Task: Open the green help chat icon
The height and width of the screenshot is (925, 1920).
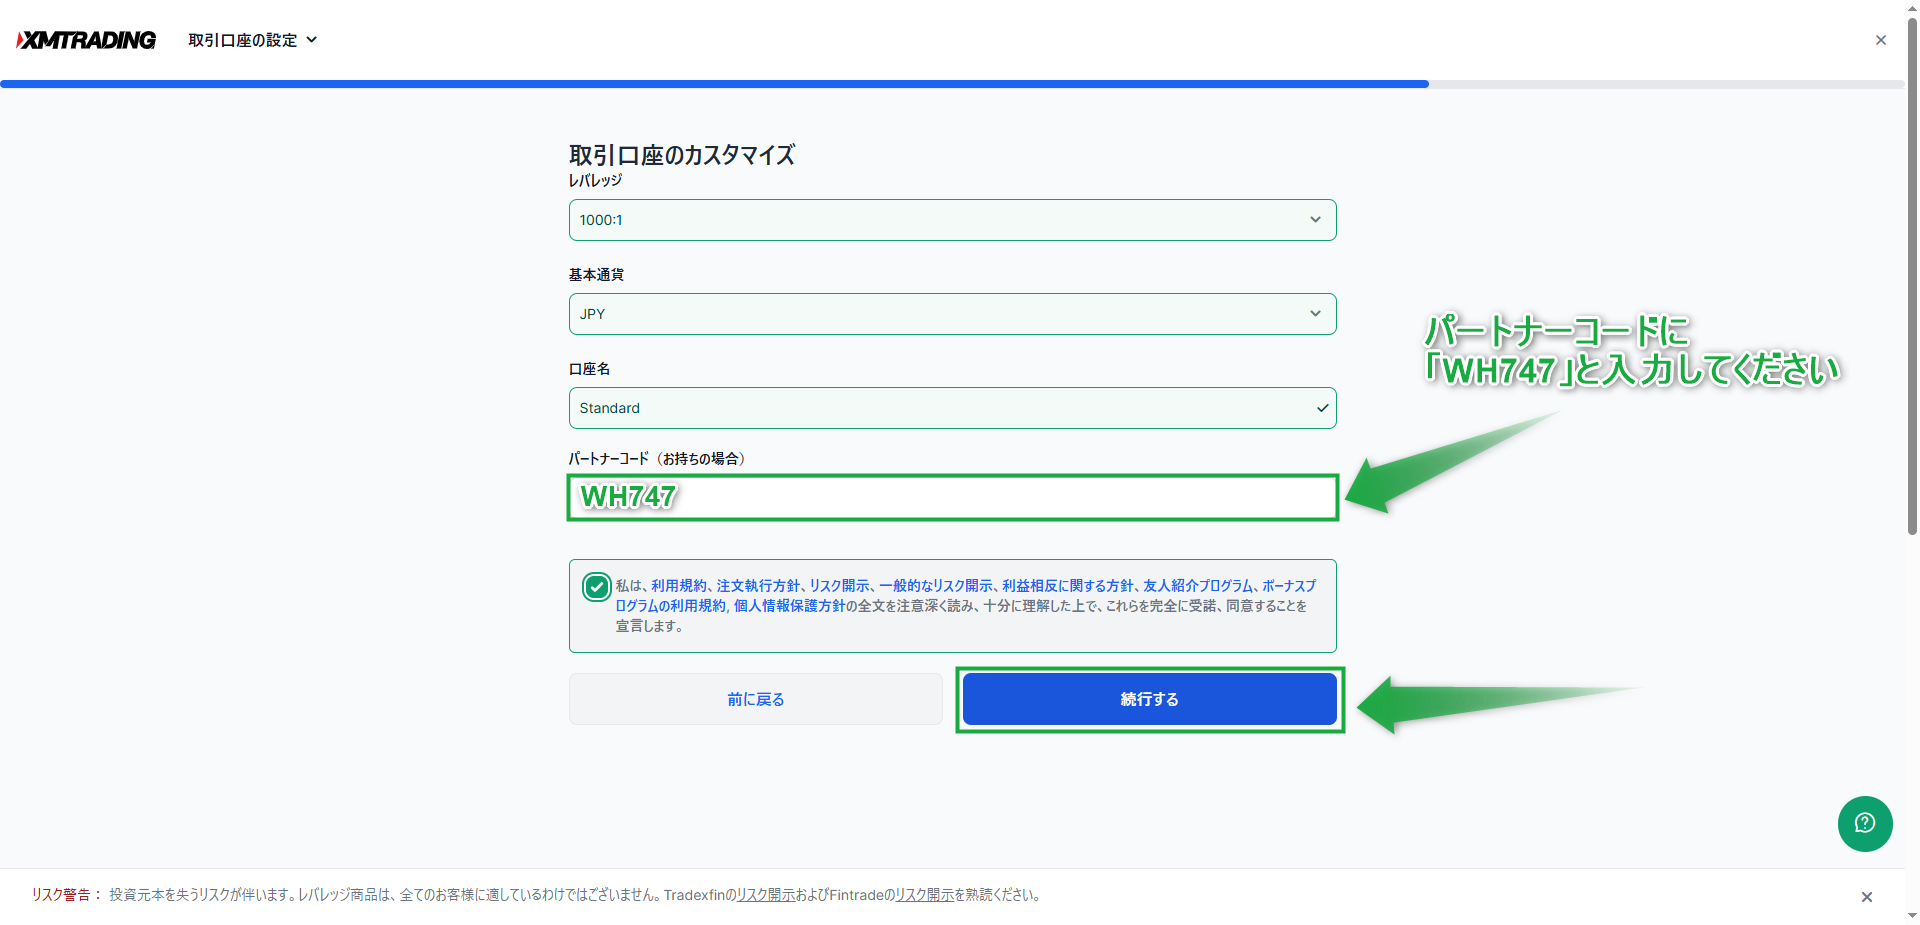Action: (1864, 823)
